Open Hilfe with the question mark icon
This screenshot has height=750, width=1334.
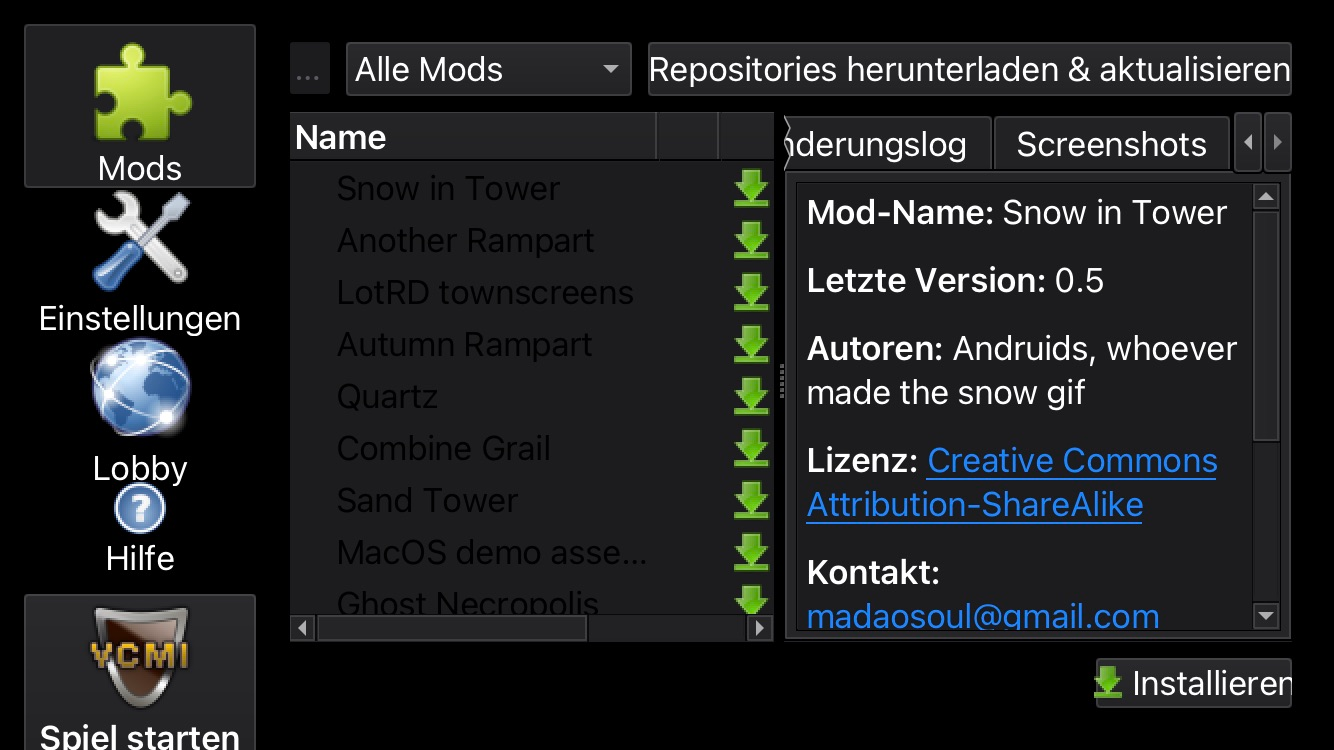click(x=140, y=508)
